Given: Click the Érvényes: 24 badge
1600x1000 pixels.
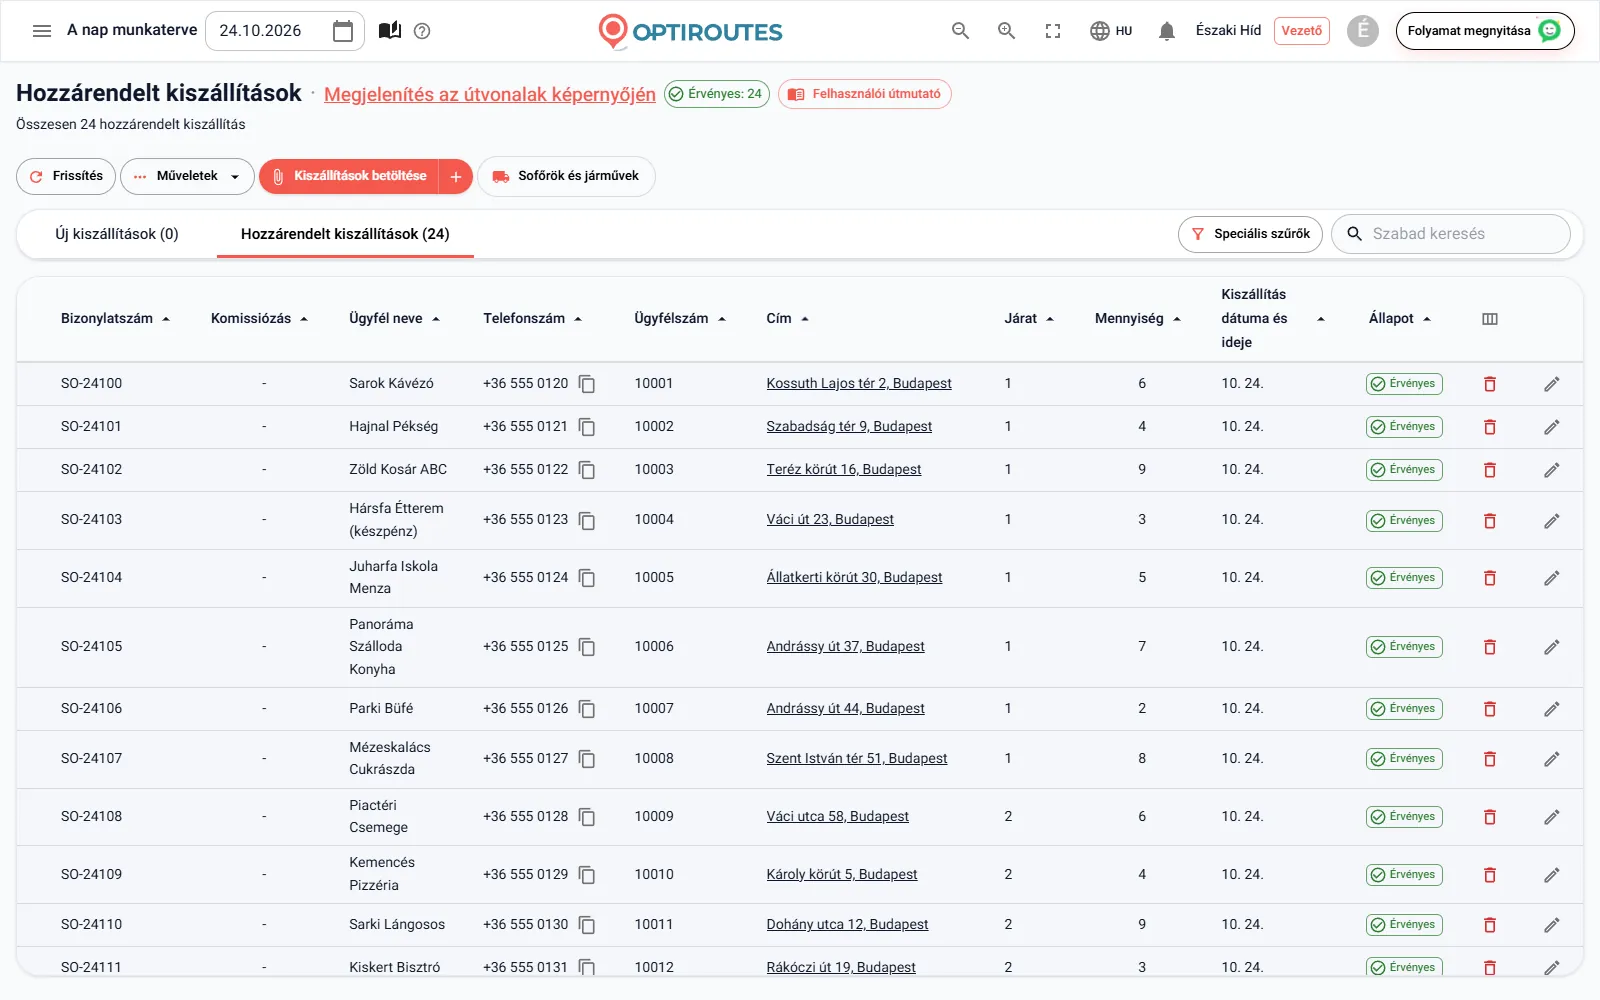Looking at the screenshot, I should pyautogui.click(x=716, y=94).
